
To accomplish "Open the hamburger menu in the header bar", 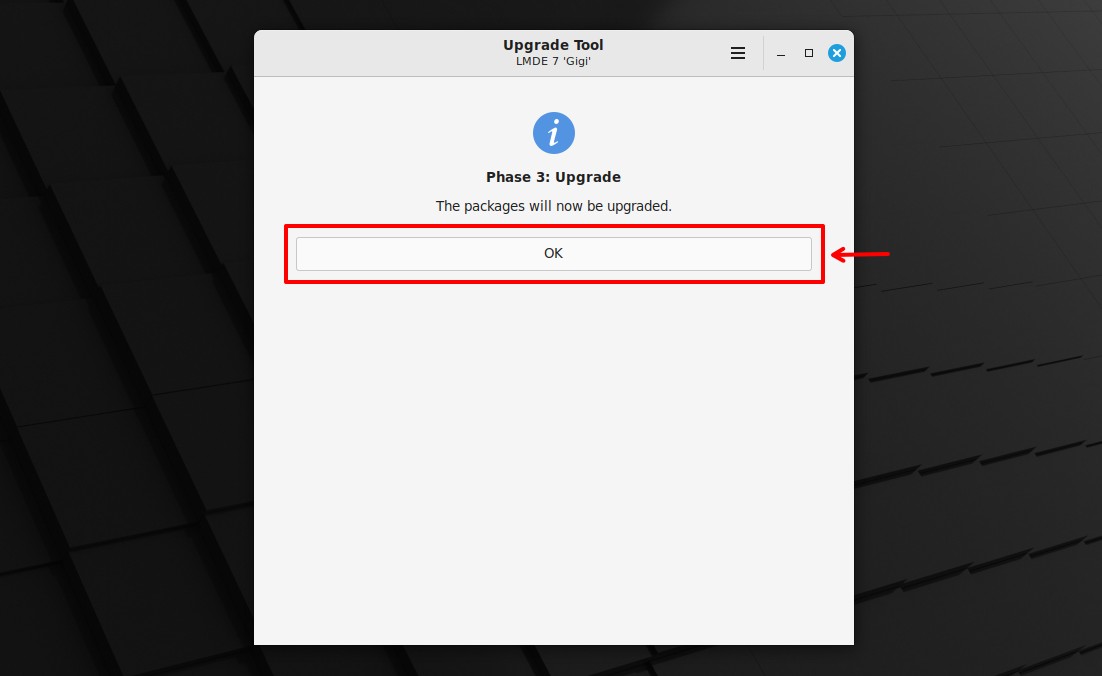I will (x=737, y=53).
